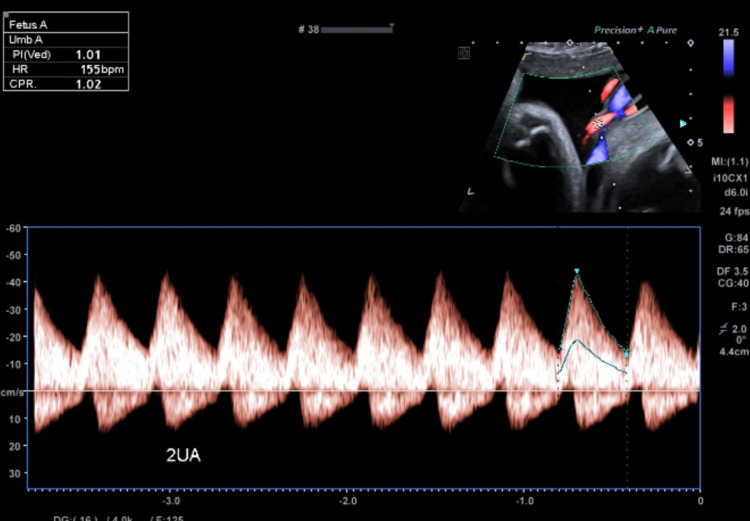750x521 pixels.
Task: Select the CPR. 1.02 result row
Action: (66, 84)
